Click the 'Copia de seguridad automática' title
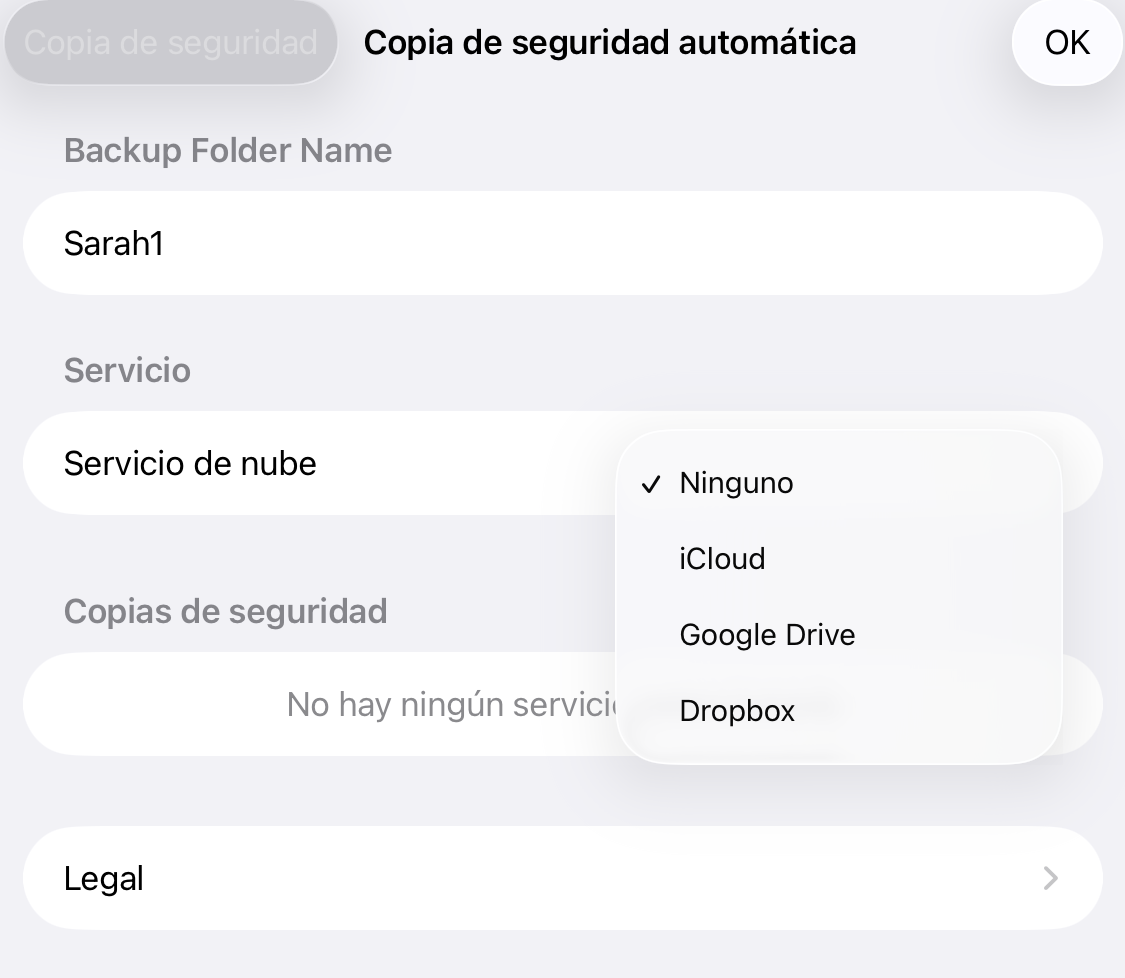1125x978 pixels. (x=609, y=43)
